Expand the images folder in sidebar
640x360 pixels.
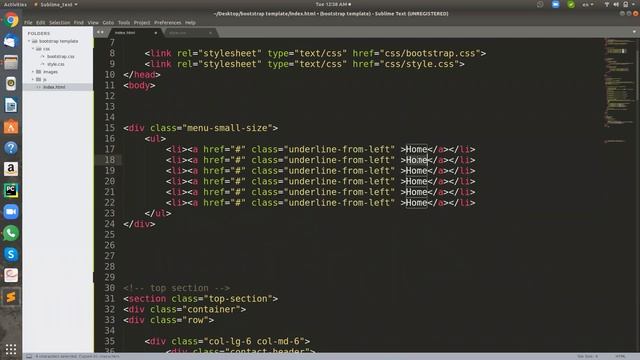point(33,72)
